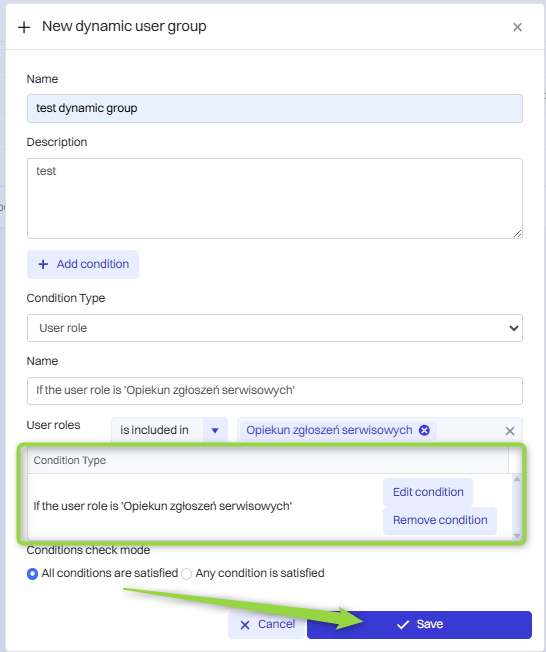The image size is (546, 652).
Task: Select 'All conditions are satisfied' option
Action: click(x=32, y=573)
